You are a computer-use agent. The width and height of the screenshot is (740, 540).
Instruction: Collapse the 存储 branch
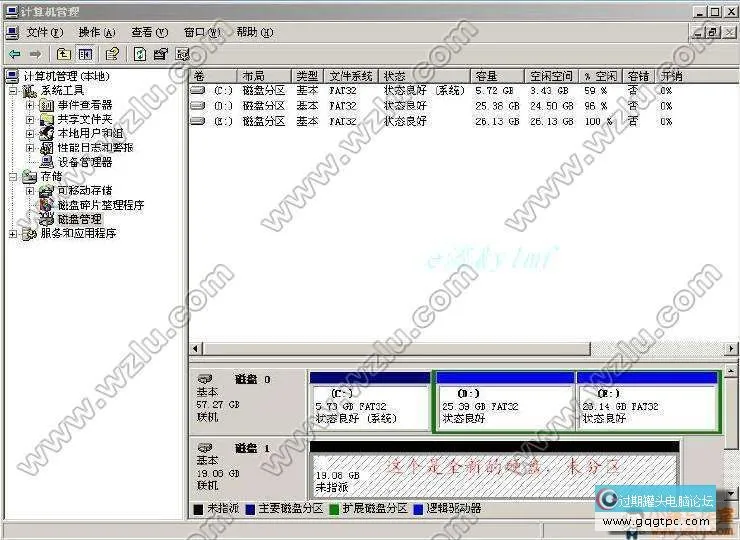tap(13, 177)
